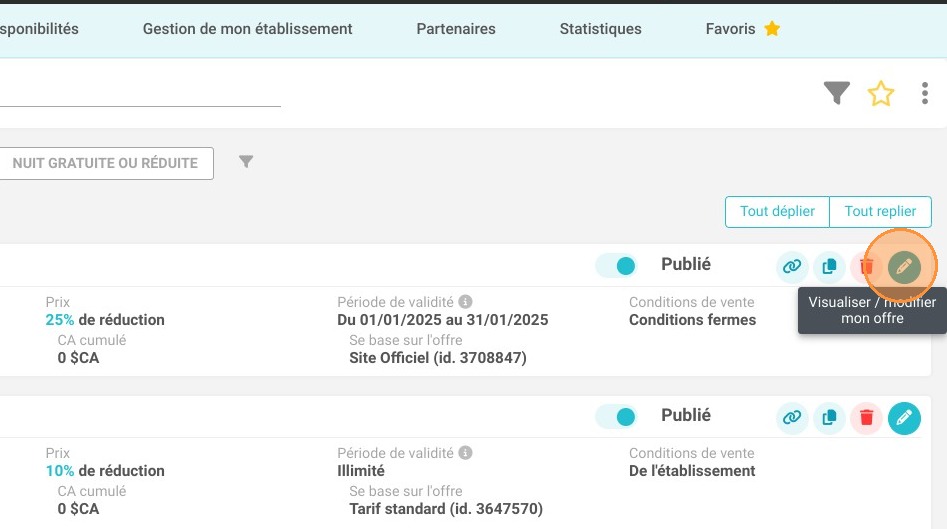Click De l'établissement conditions text

[692, 470]
